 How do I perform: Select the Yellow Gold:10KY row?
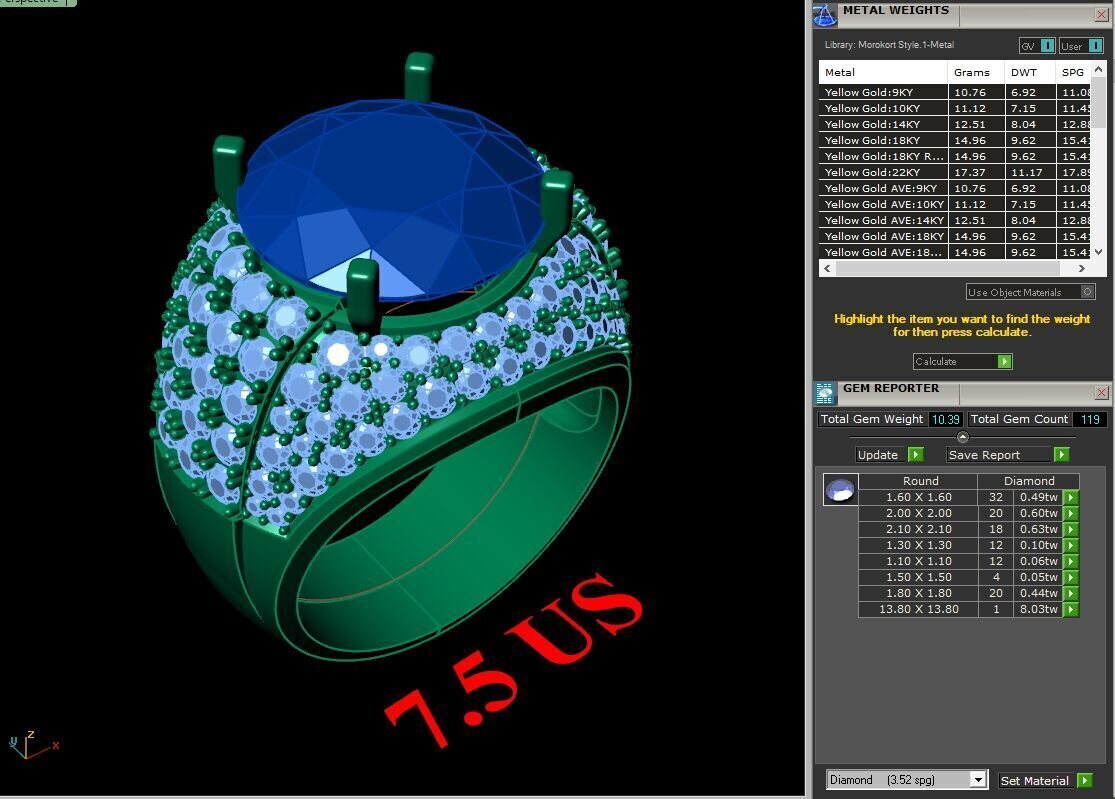[955, 108]
